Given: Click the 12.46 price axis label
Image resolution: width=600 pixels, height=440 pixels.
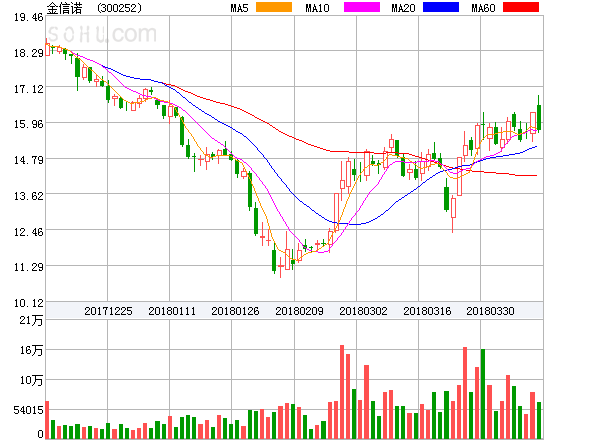Looking at the screenshot, I should (x=29, y=232).
